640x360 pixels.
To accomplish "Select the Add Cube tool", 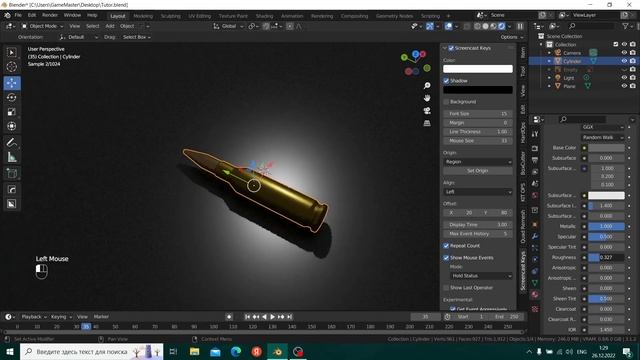I will pos(11,173).
